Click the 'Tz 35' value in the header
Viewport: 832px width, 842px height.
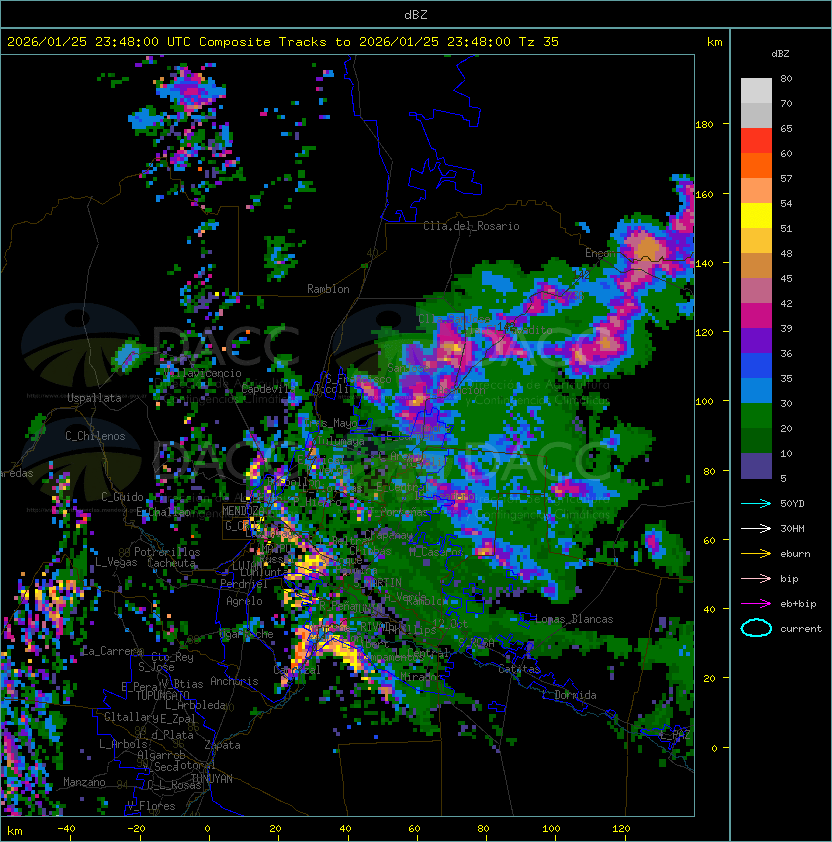[539, 42]
